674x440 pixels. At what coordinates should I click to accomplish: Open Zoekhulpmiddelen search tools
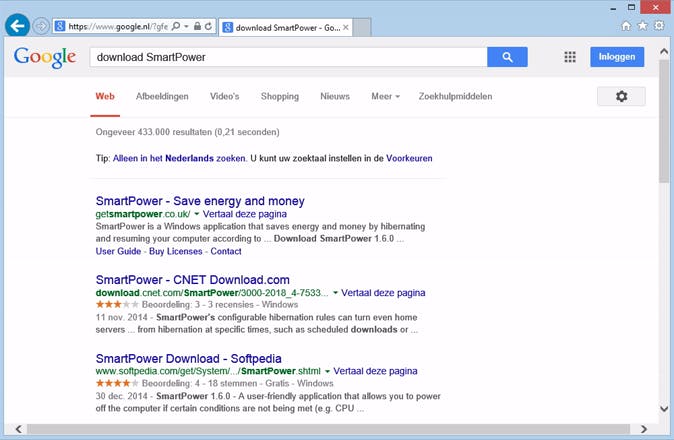click(x=455, y=96)
